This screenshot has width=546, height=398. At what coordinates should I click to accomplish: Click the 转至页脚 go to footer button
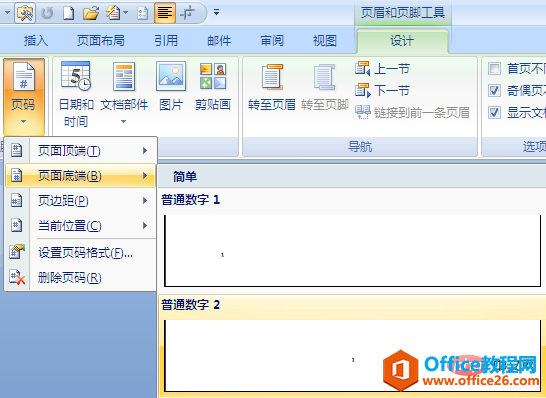click(325, 86)
